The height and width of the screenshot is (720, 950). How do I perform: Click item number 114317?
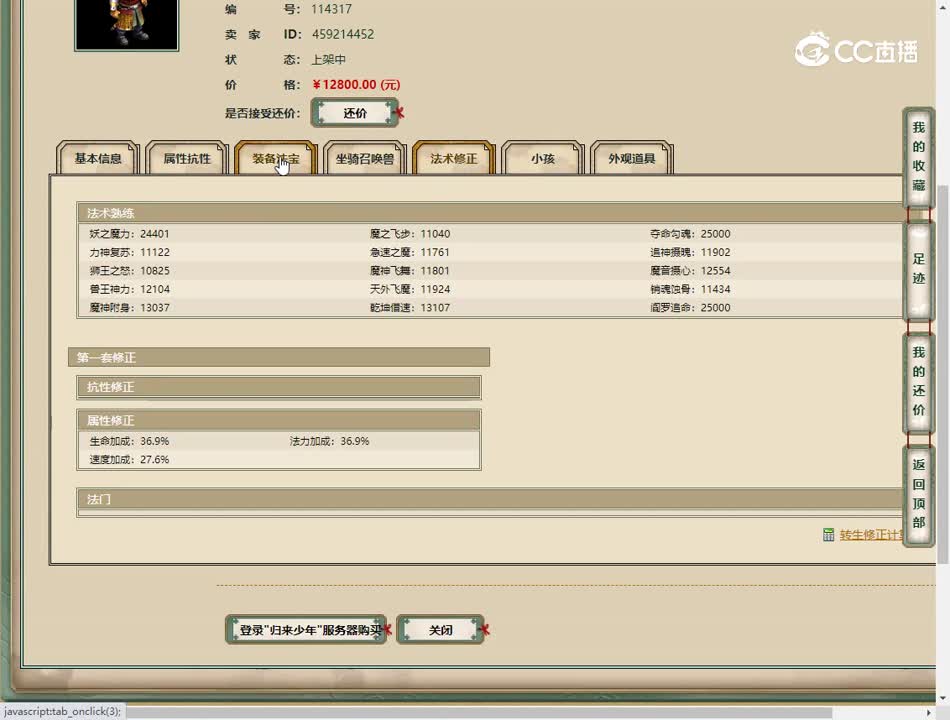click(x=331, y=9)
